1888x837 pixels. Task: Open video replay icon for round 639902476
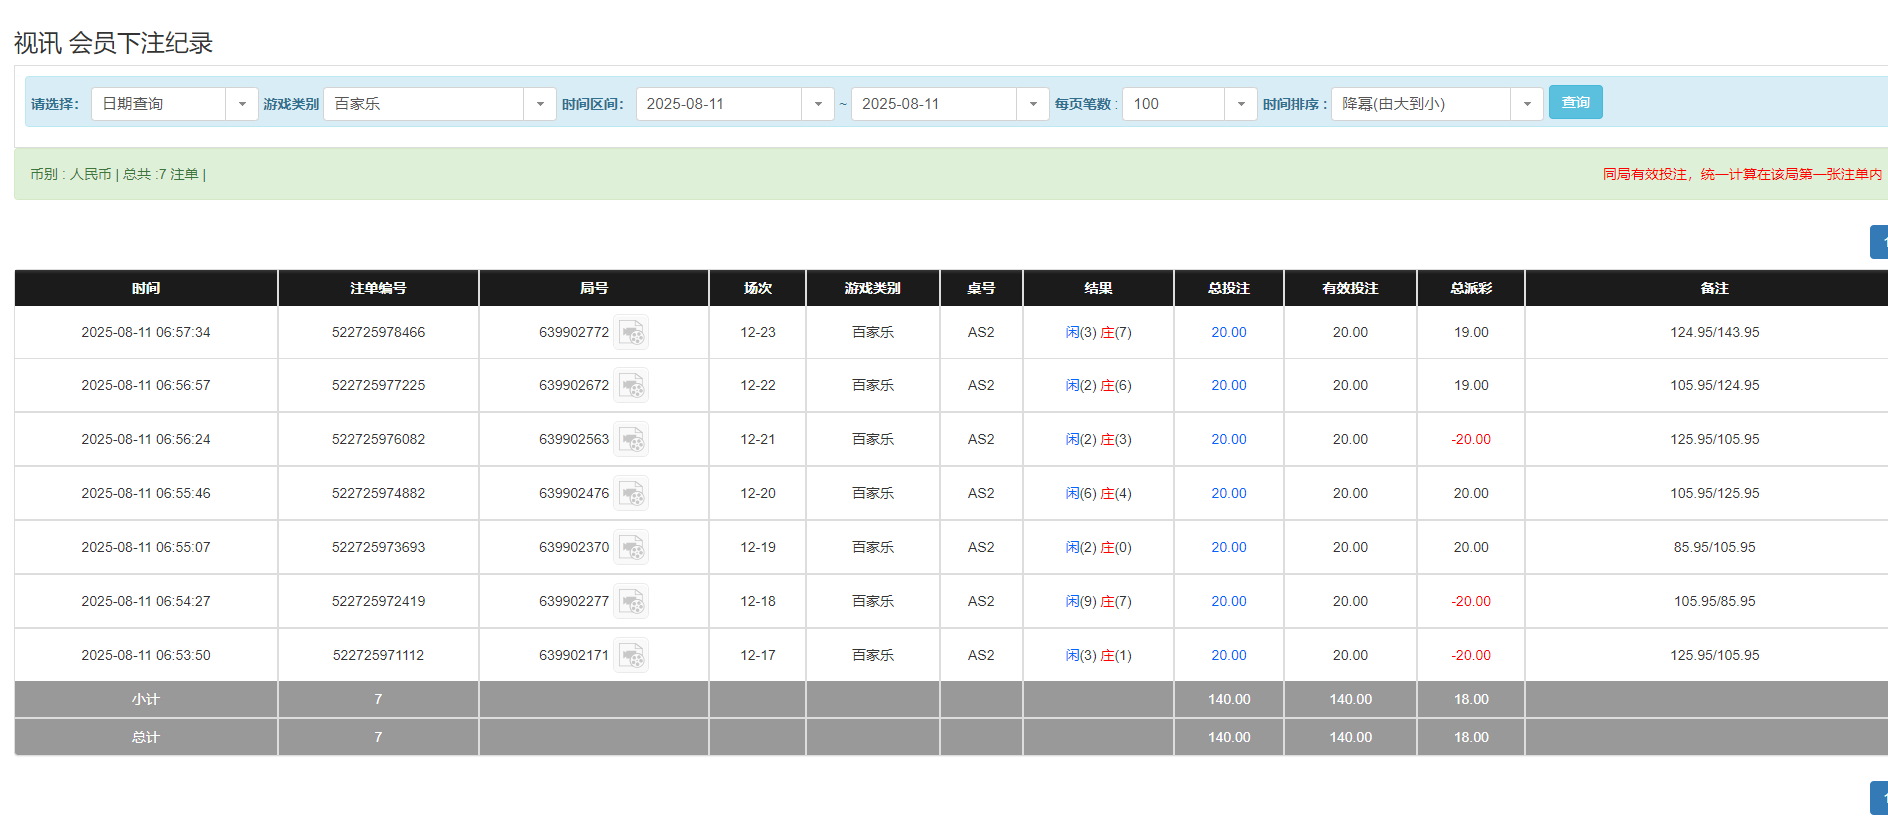631,493
